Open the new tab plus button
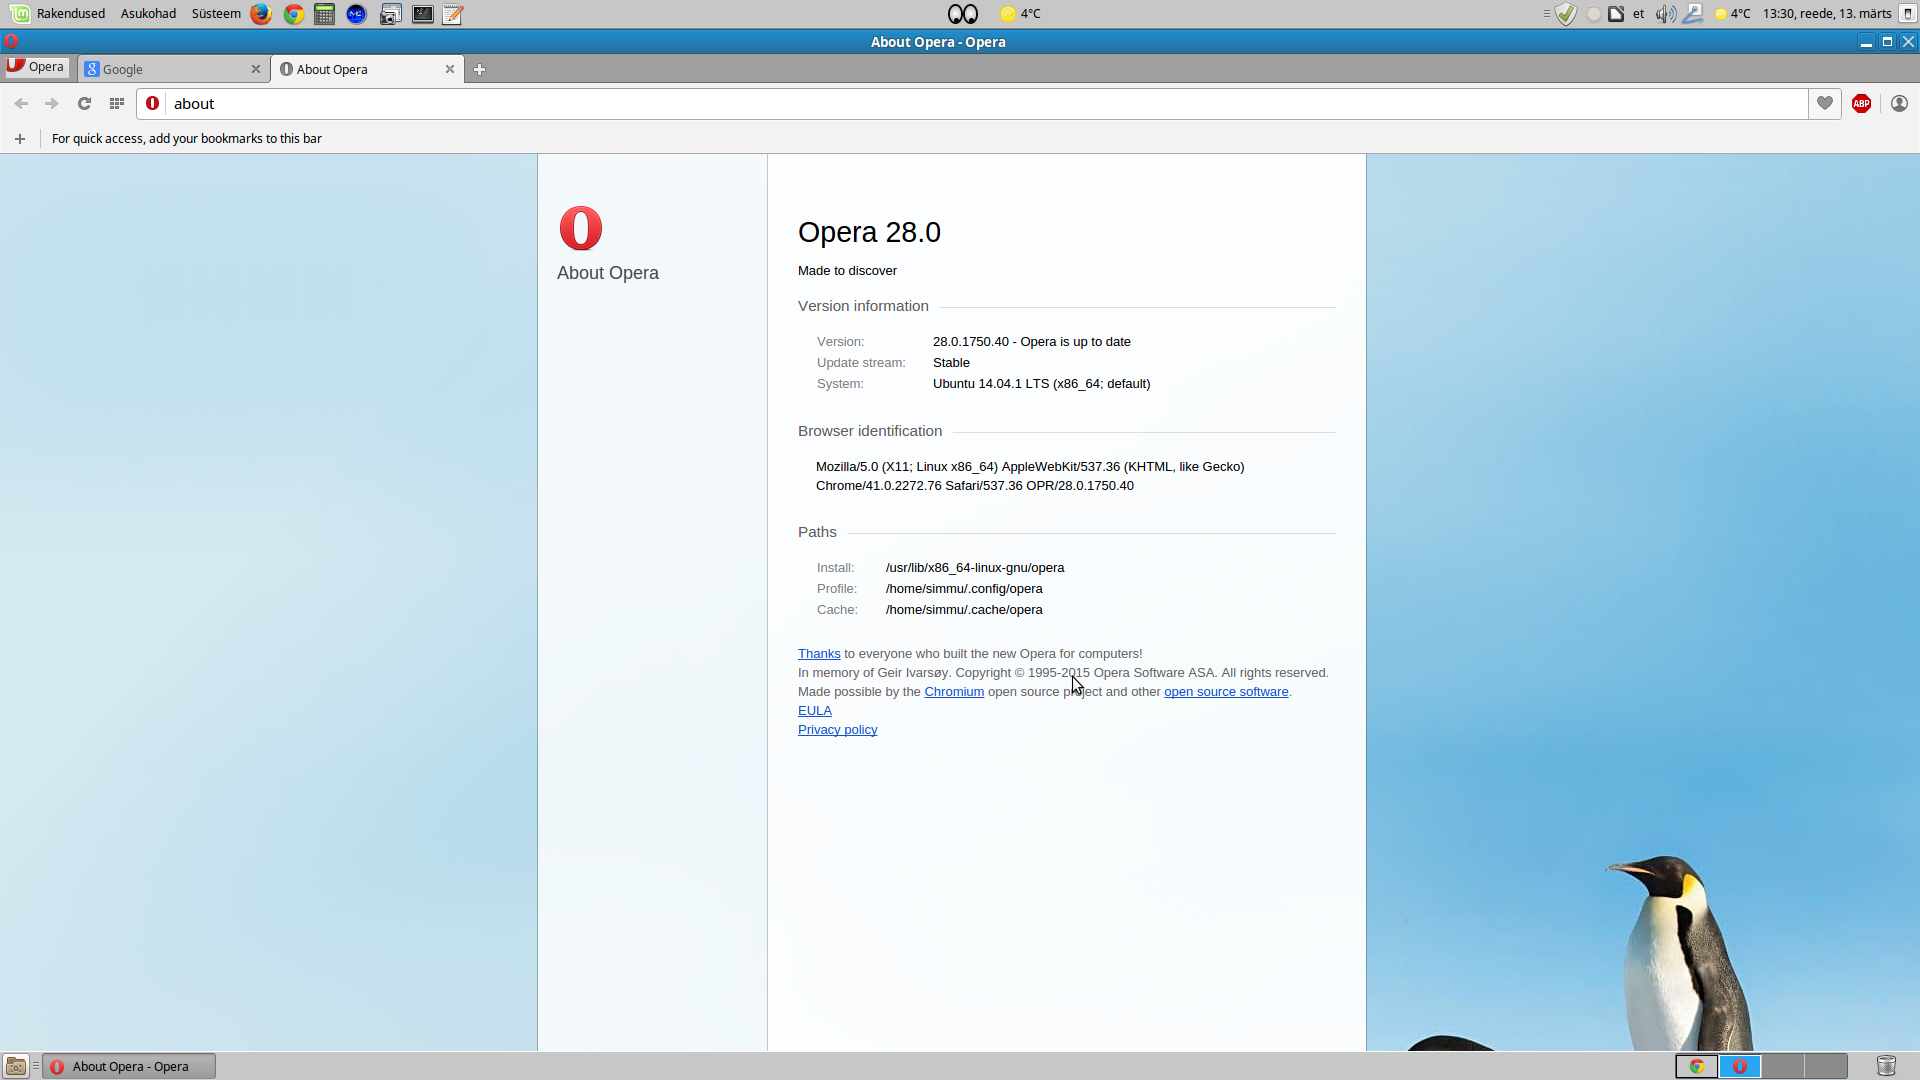 click(x=479, y=69)
